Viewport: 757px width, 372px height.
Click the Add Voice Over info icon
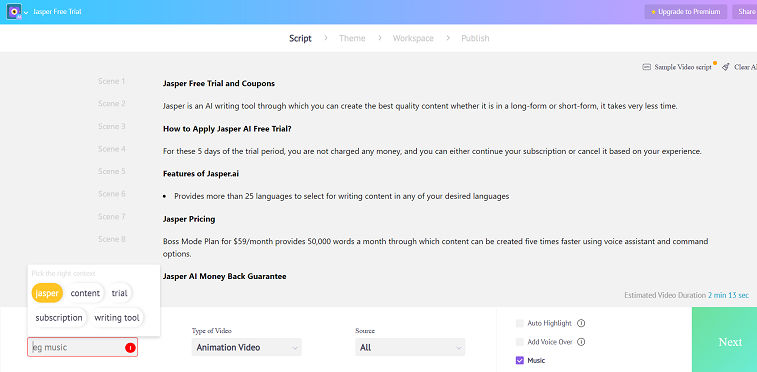[x=581, y=342]
